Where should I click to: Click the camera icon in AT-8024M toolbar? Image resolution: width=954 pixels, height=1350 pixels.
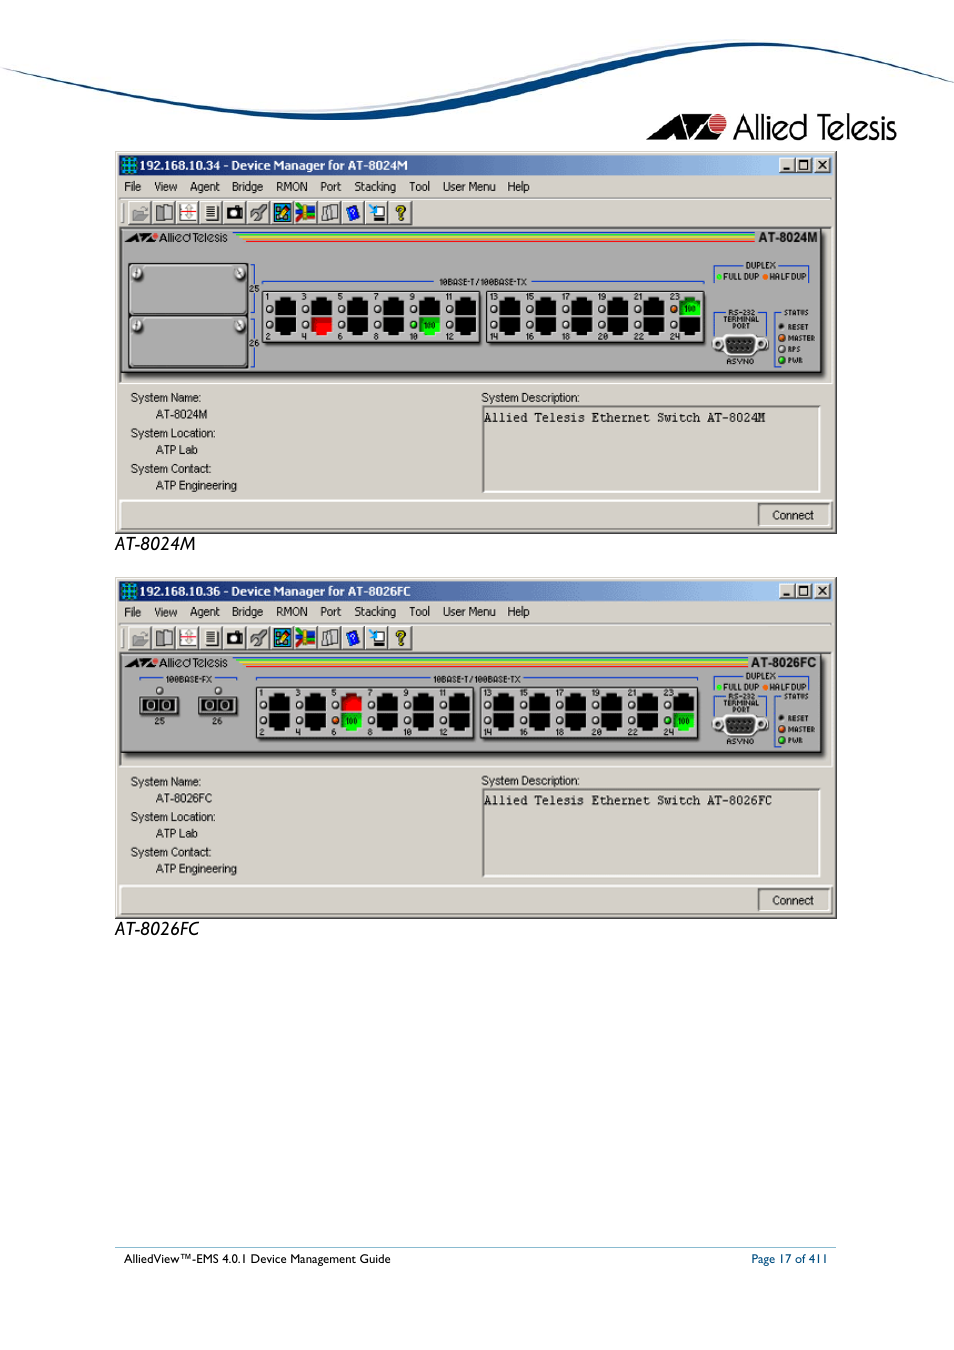[x=235, y=213]
